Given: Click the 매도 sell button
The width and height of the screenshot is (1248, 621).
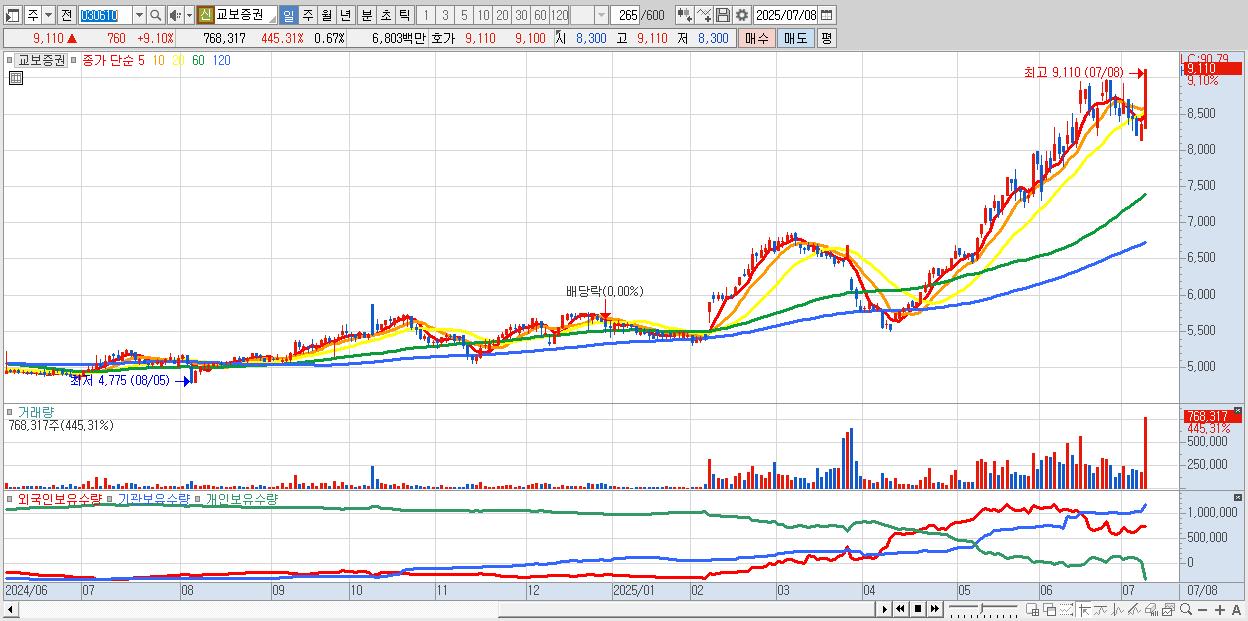Looking at the screenshot, I should 795,38.
